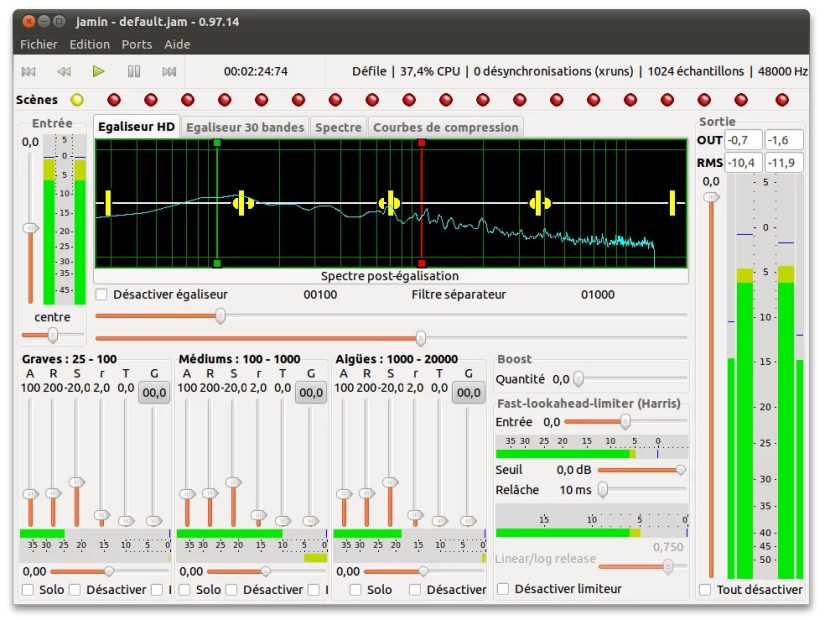
Task: Open the Ports menu
Action: 137,44
